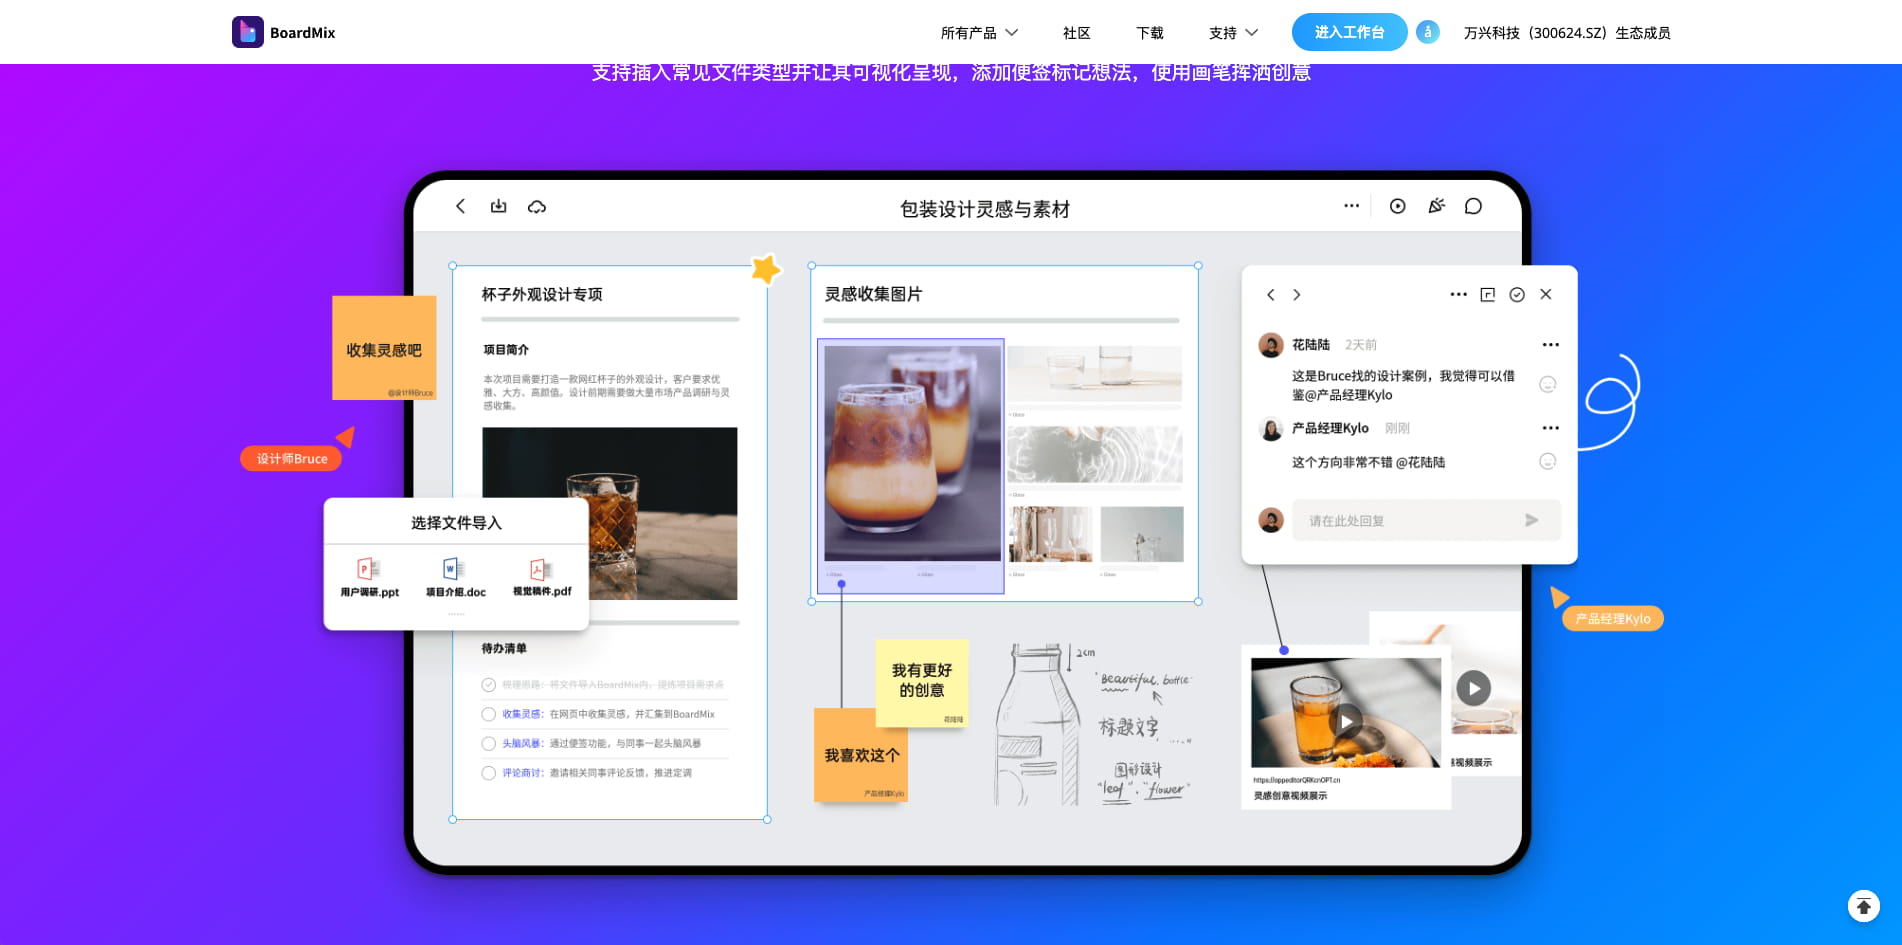Click the export/download icon in whiteboard toolbar

(x=499, y=206)
